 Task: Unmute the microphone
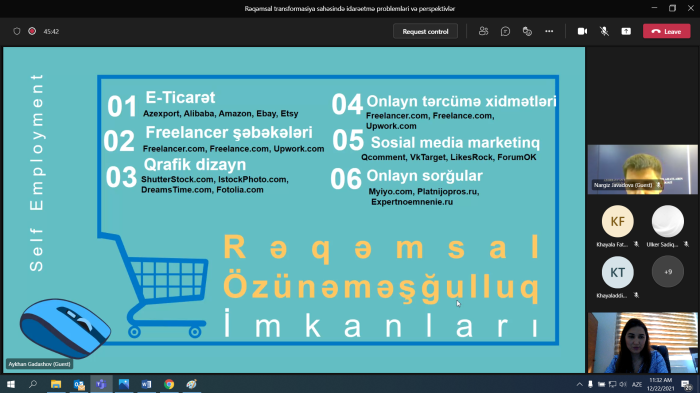click(604, 31)
